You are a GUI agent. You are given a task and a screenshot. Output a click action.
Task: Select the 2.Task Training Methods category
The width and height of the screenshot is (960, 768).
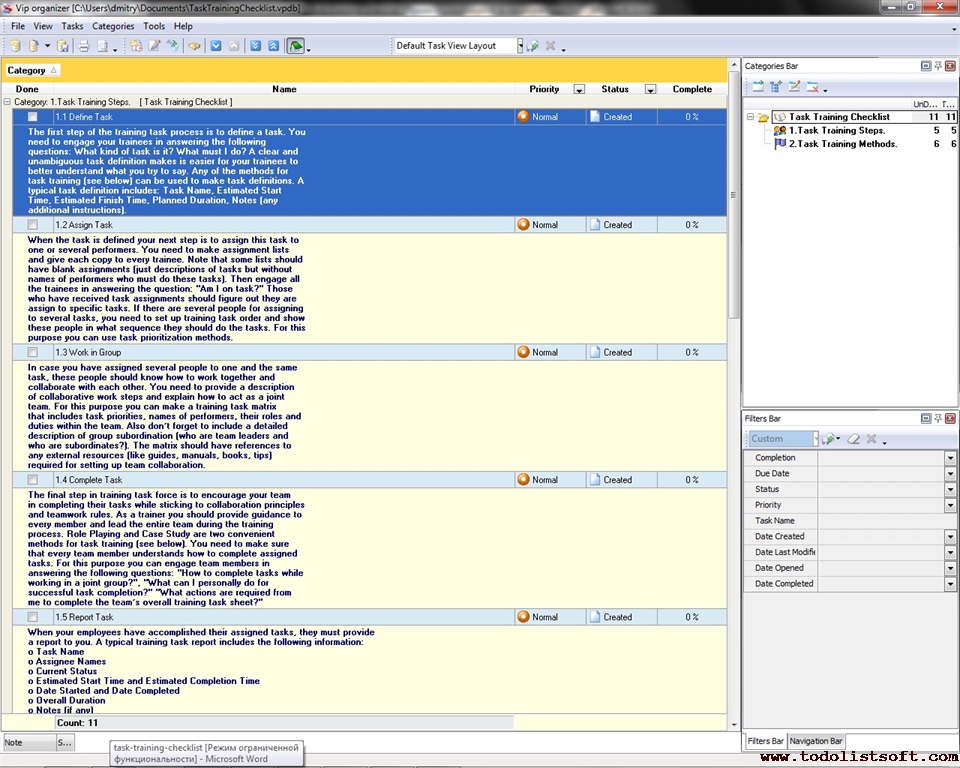(x=842, y=144)
